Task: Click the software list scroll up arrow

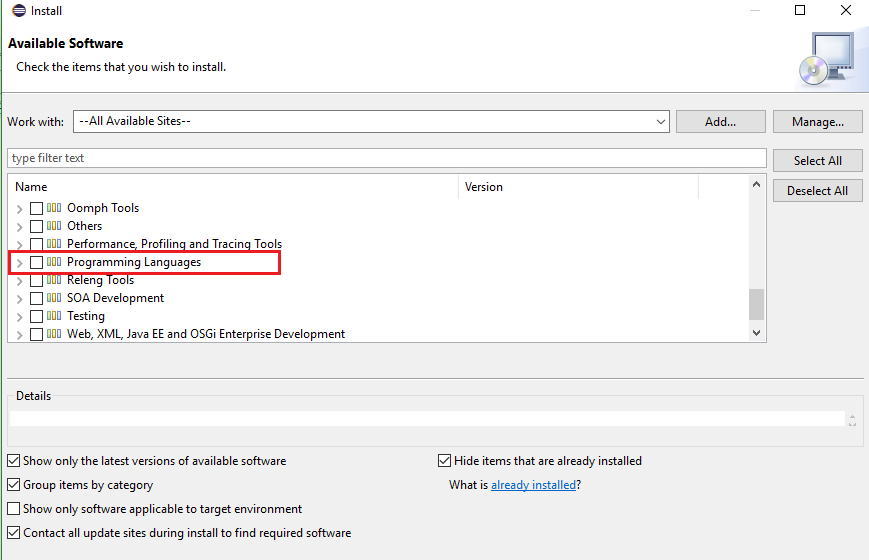Action: pos(756,184)
